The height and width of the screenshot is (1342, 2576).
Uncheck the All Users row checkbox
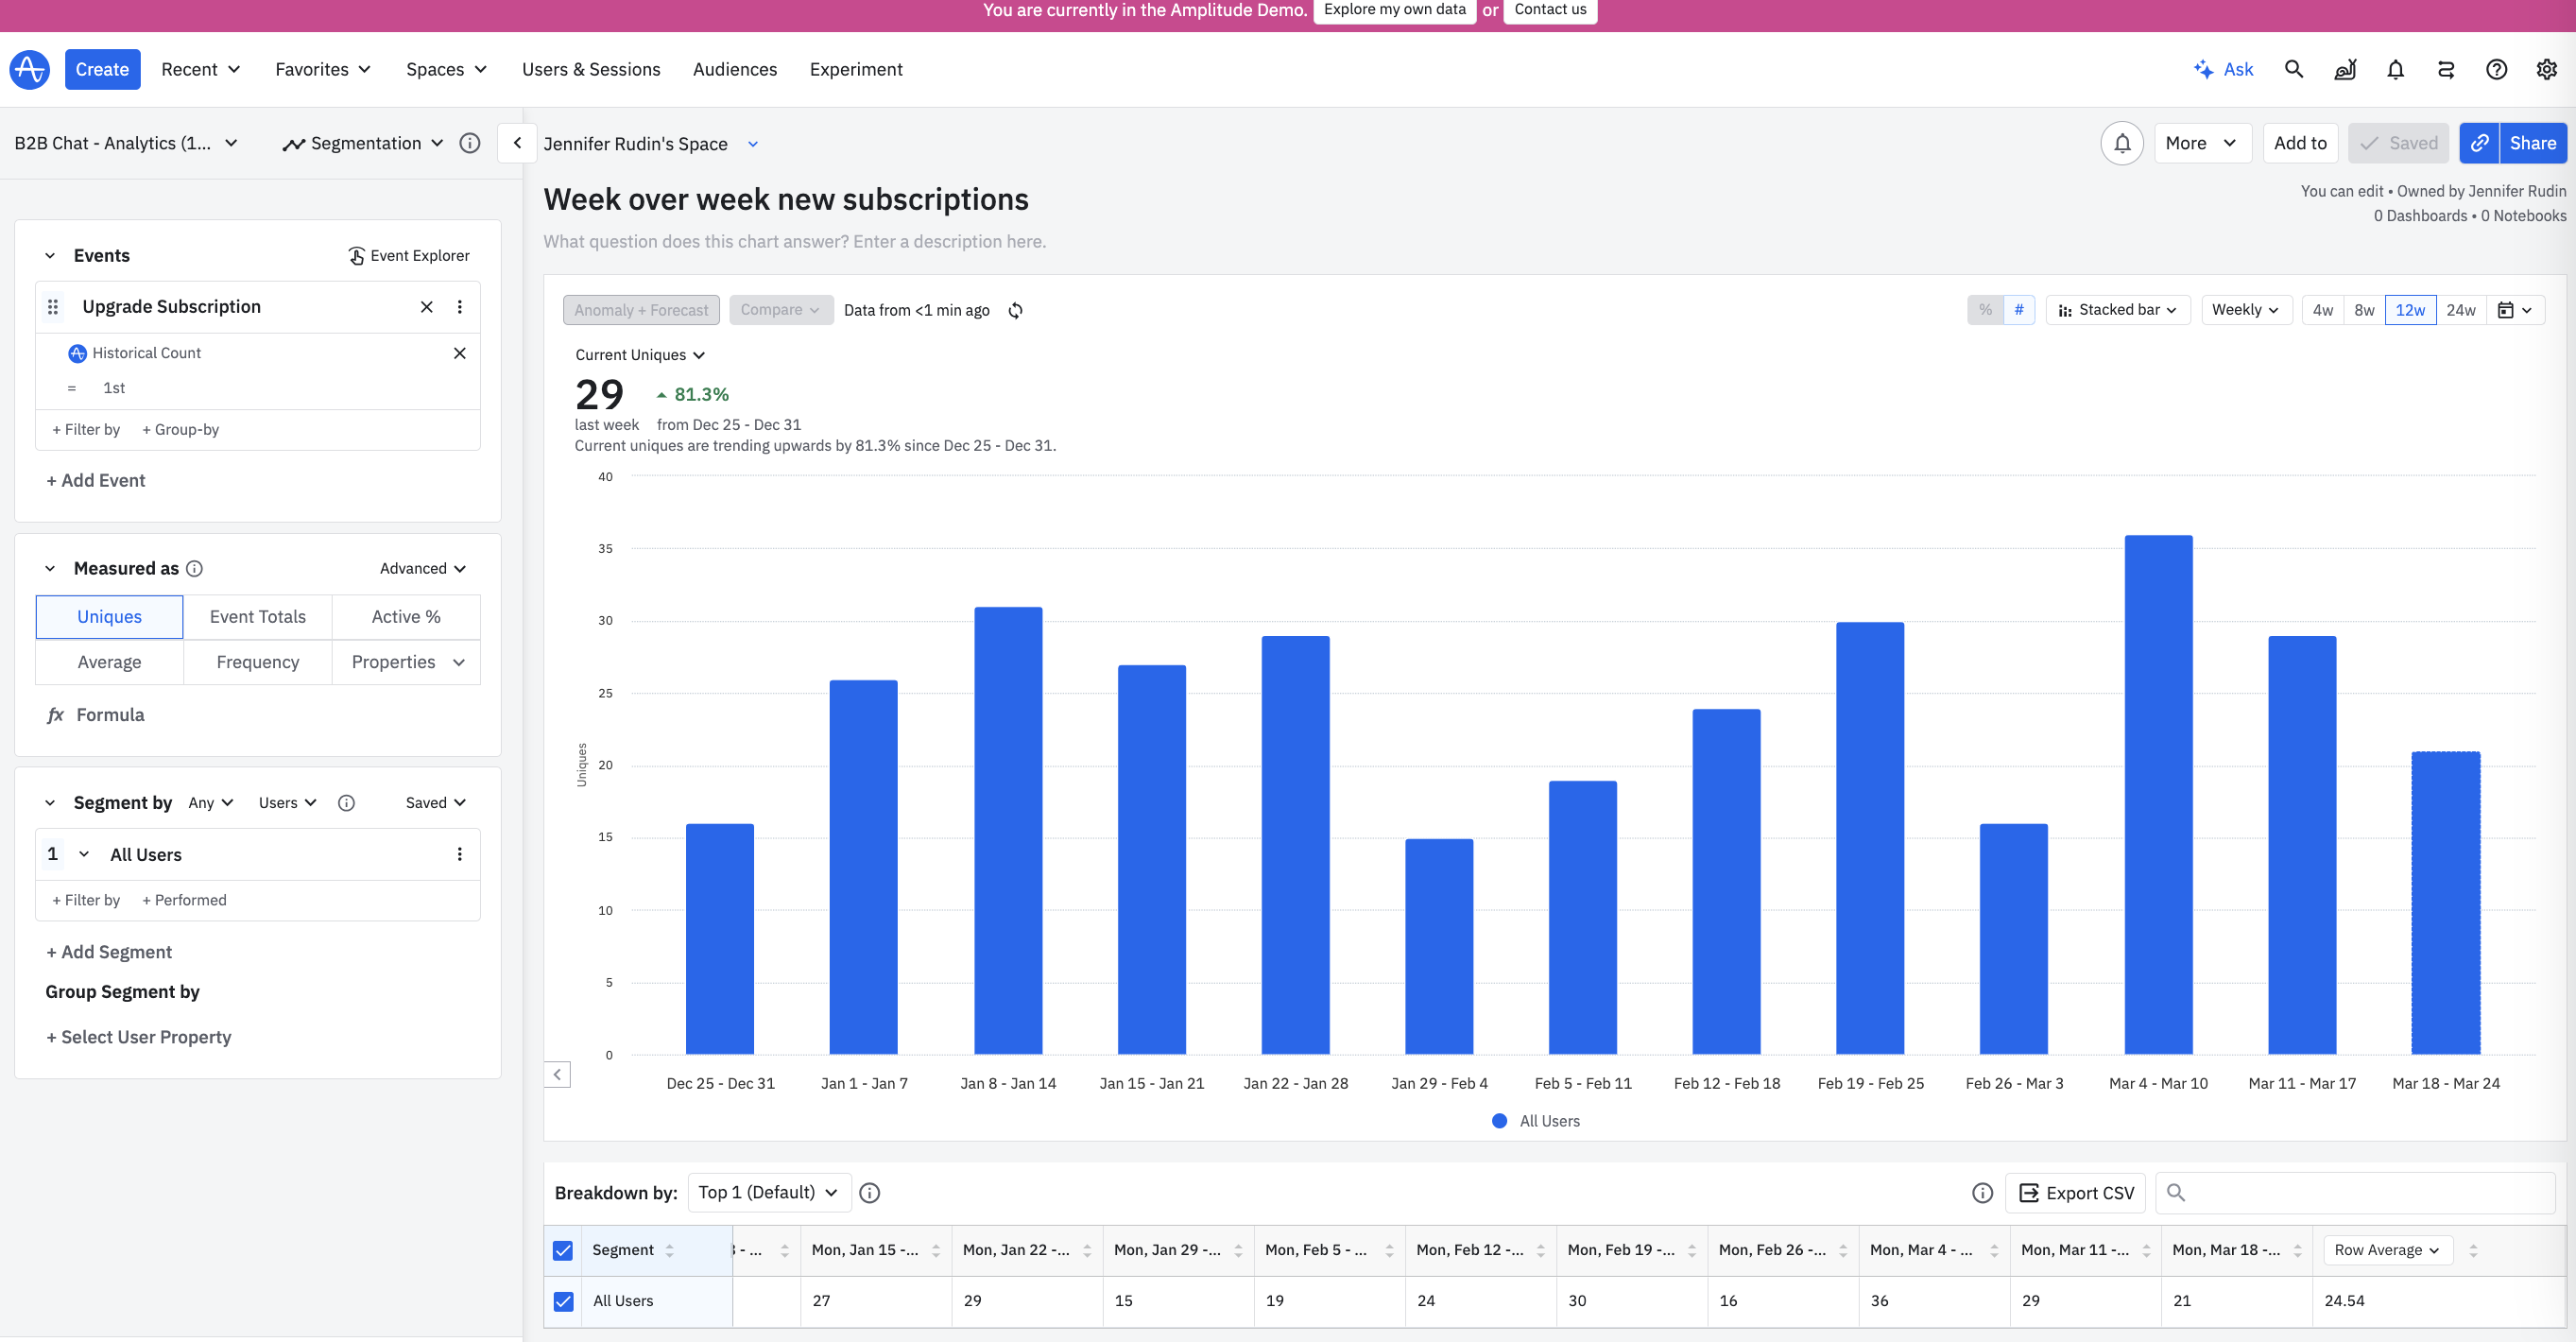point(563,1300)
